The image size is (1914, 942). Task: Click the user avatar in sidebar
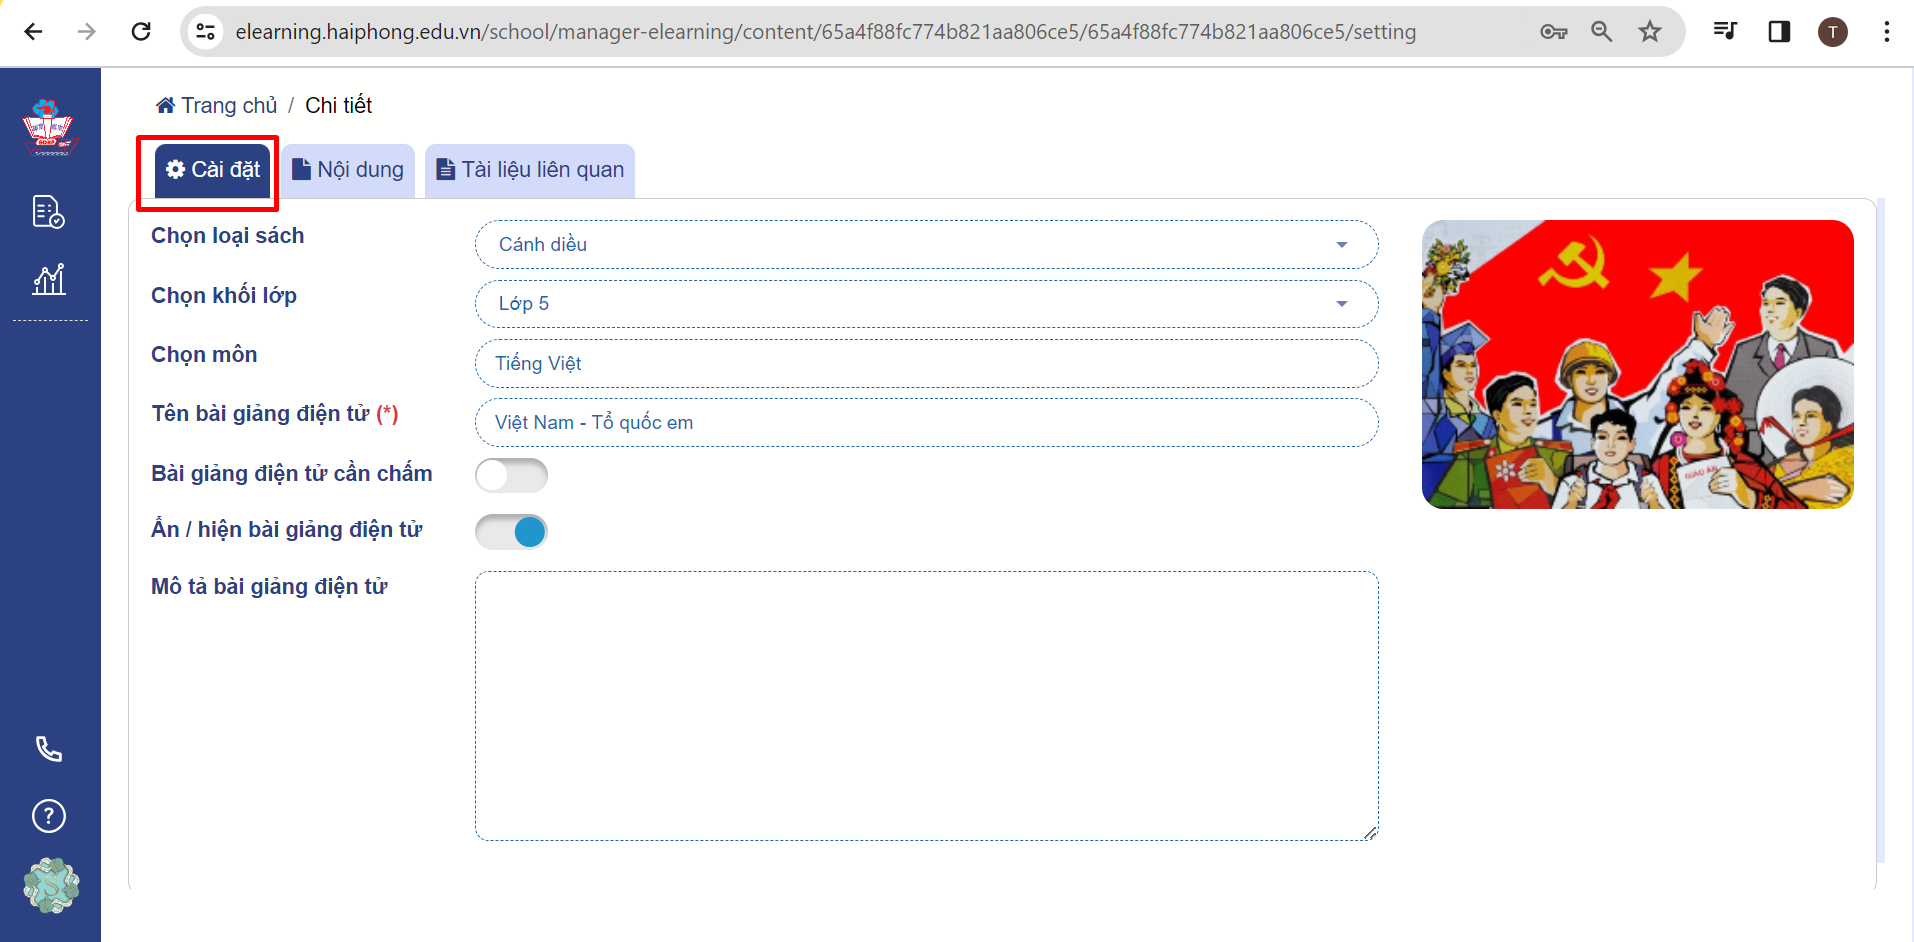51,885
